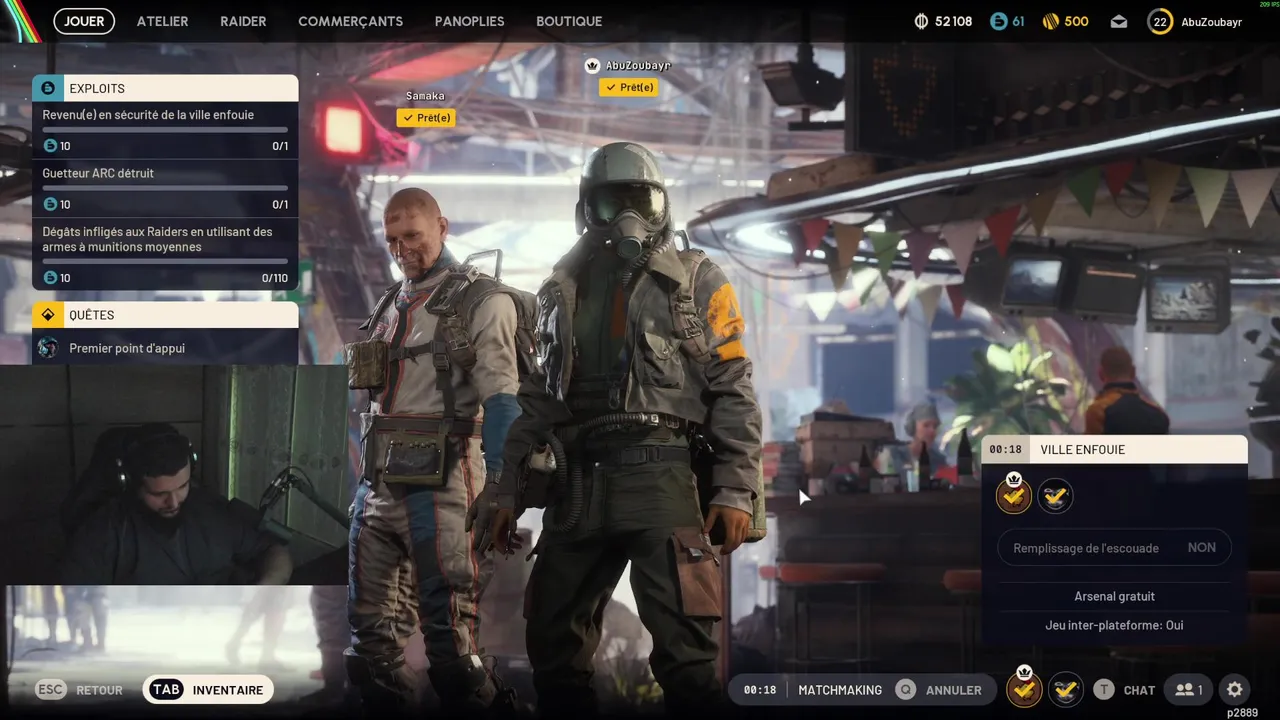Click the bottom bar second squad member icon
Screen dimensions: 1280x720
click(1066, 689)
